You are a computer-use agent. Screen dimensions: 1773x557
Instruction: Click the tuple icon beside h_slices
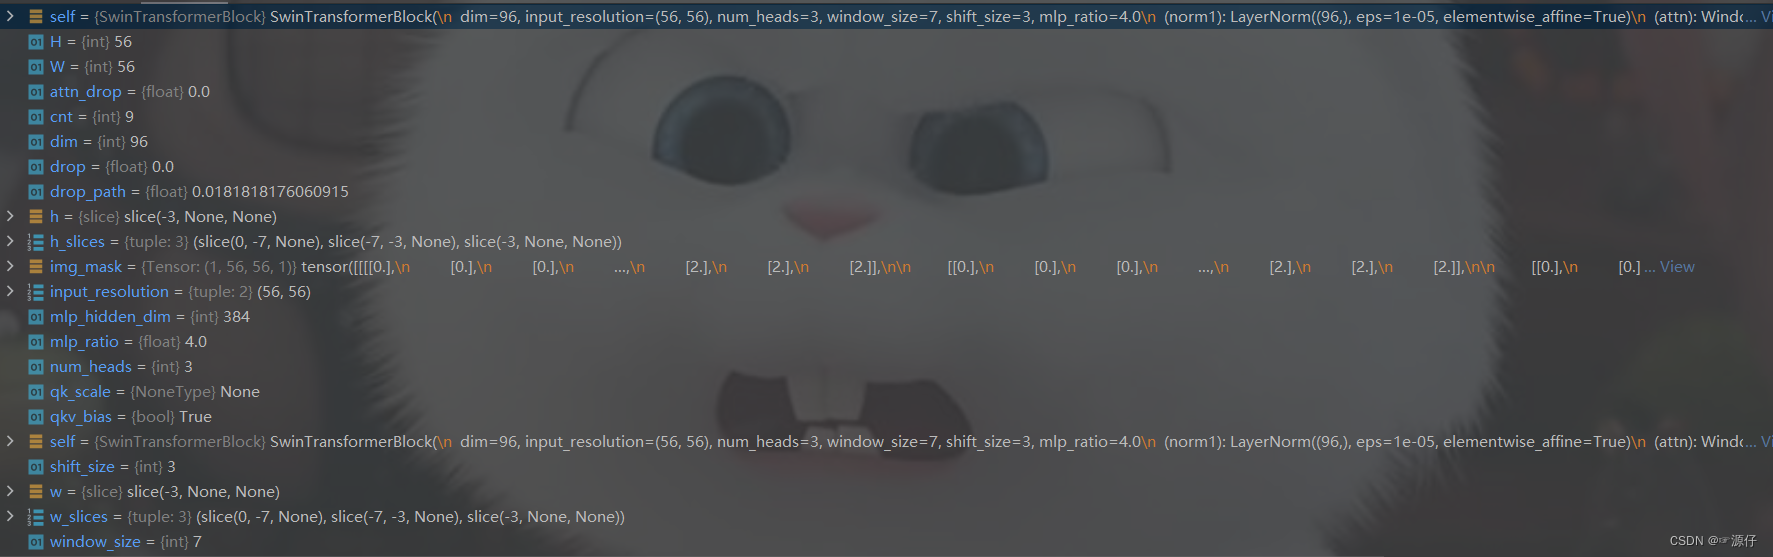click(36, 242)
